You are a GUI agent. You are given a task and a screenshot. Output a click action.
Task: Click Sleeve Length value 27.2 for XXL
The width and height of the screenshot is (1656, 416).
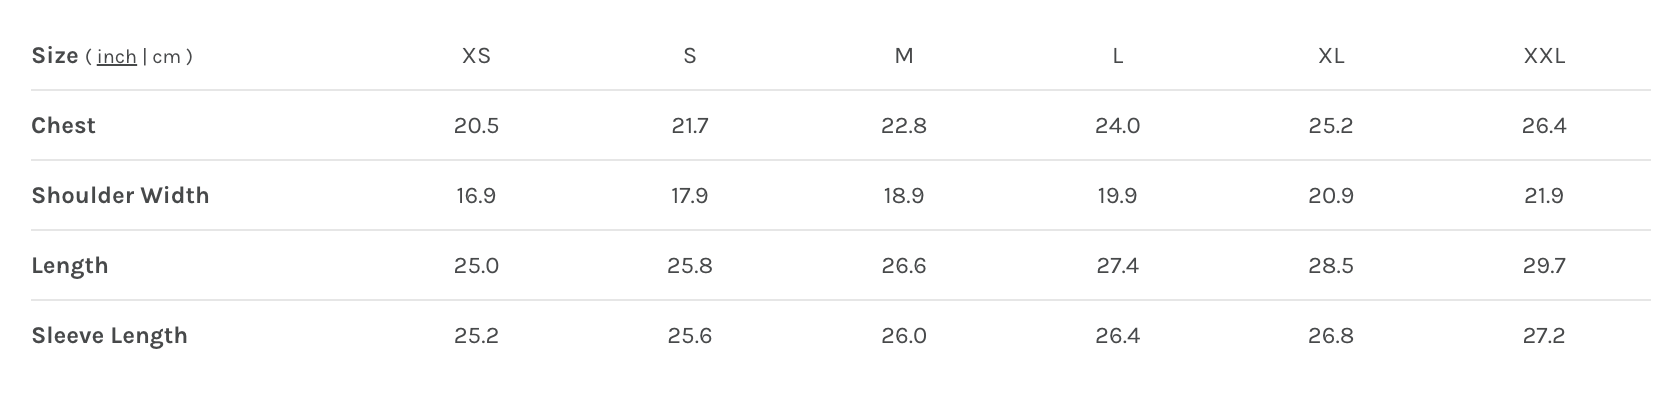(1544, 336)
